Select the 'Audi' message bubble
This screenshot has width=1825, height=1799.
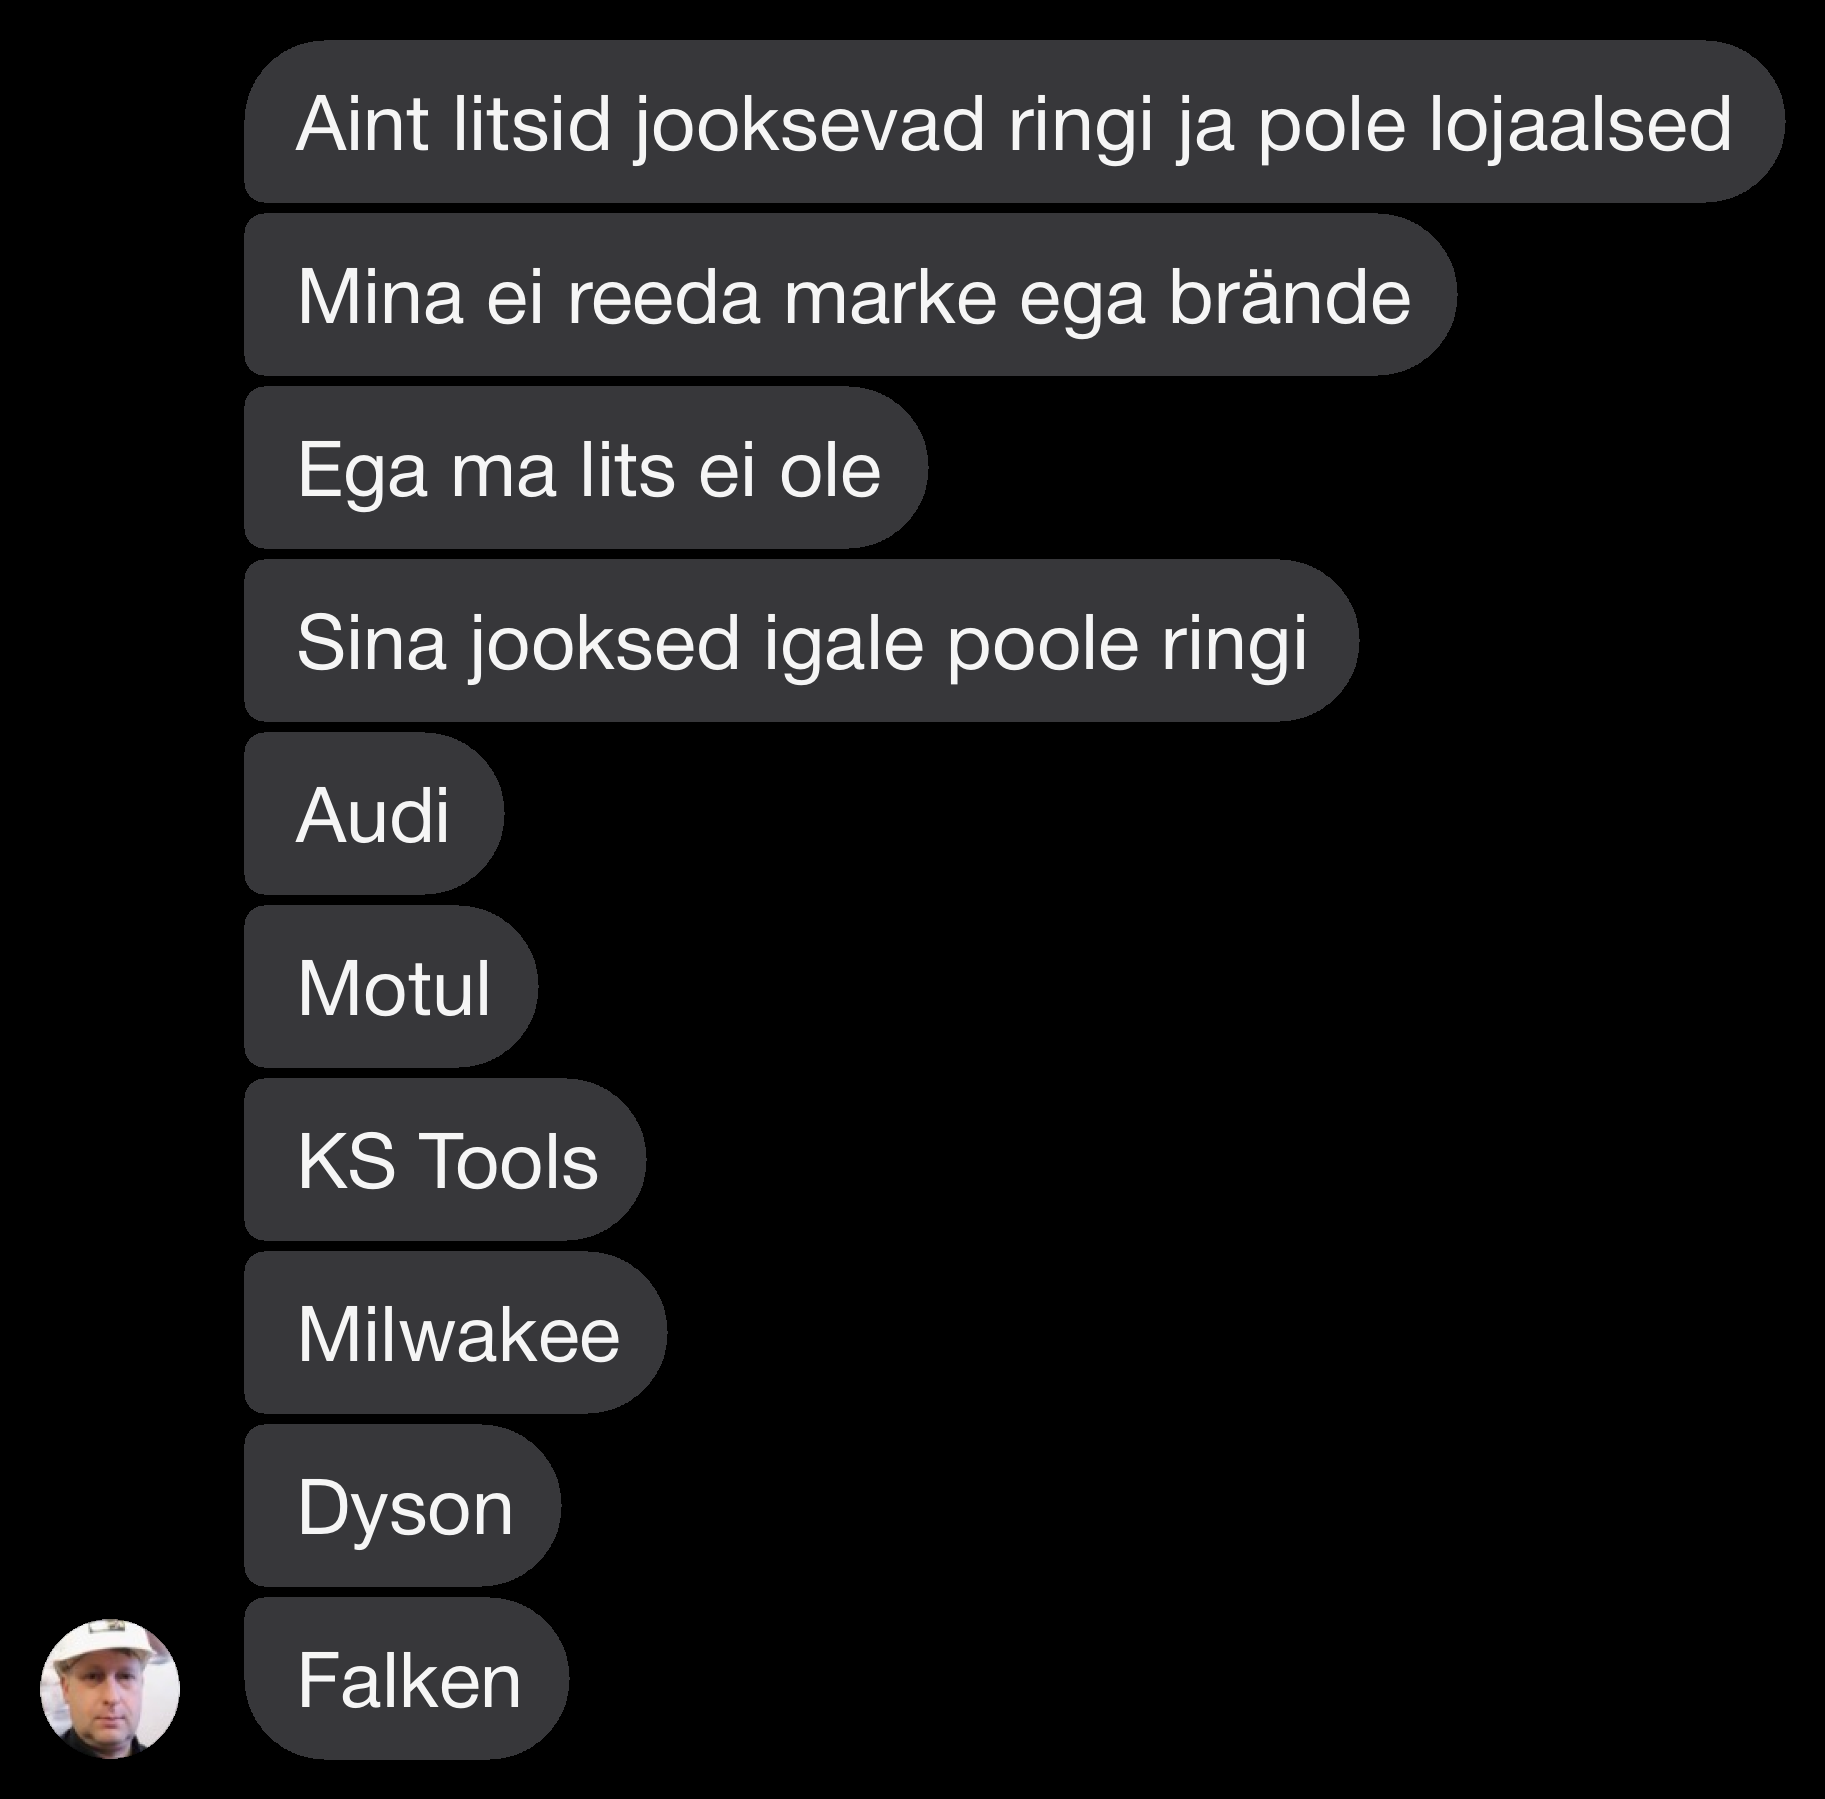(374, 814)
